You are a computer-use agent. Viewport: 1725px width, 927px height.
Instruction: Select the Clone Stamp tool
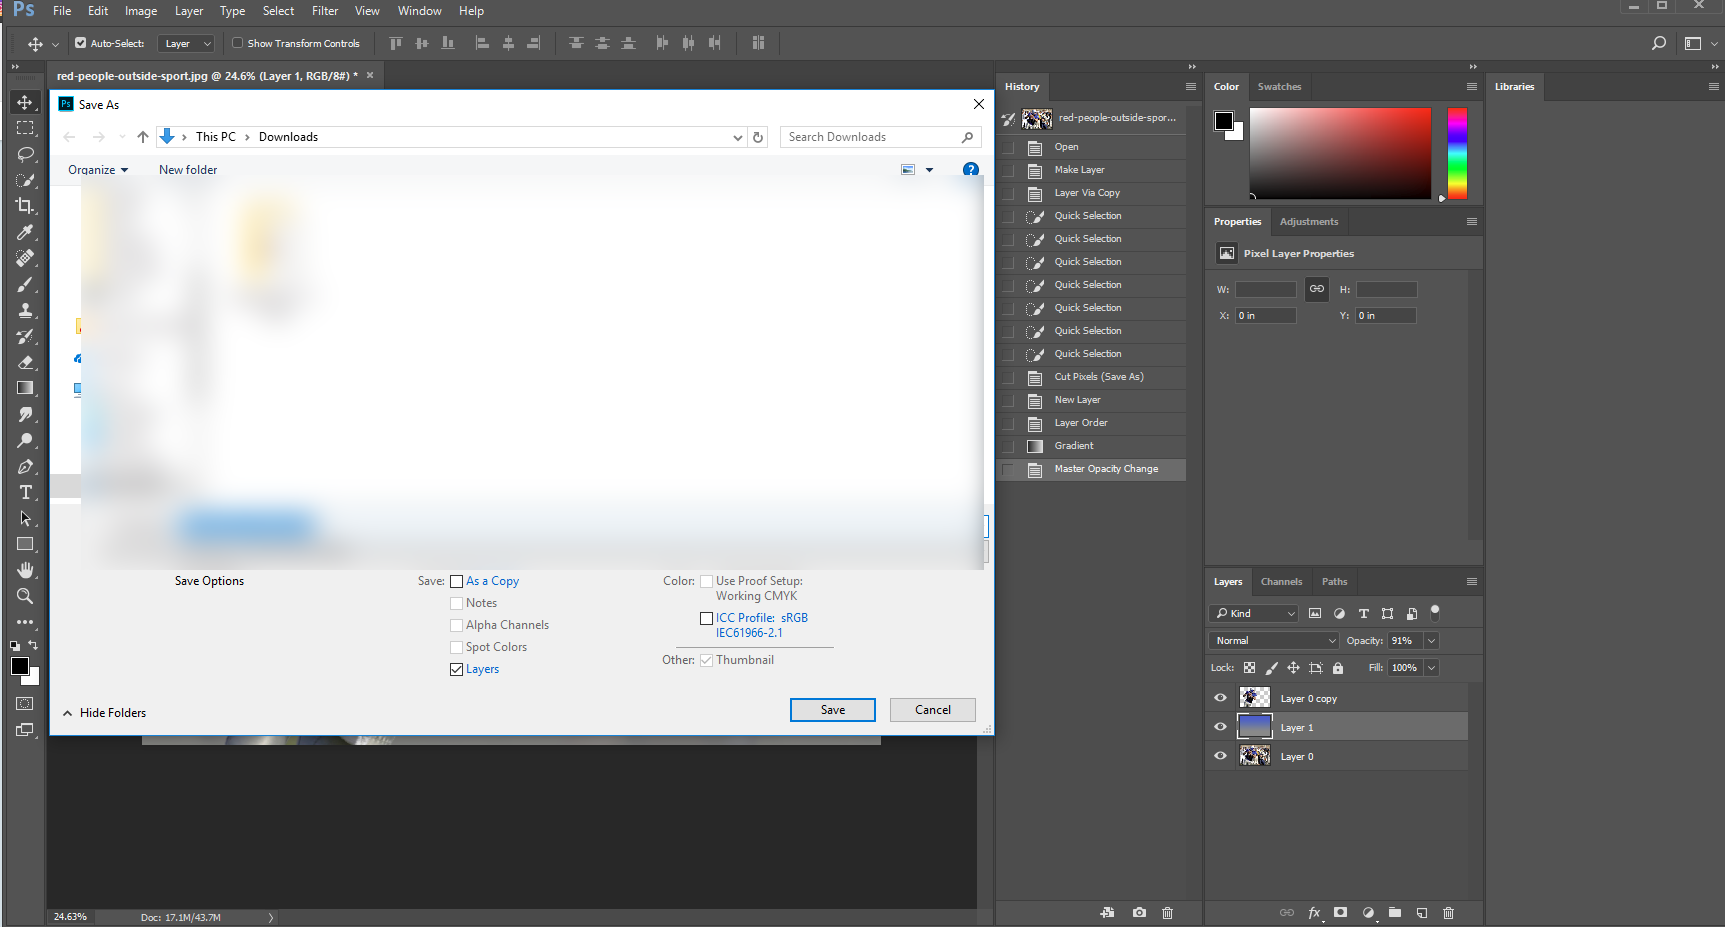25,310
